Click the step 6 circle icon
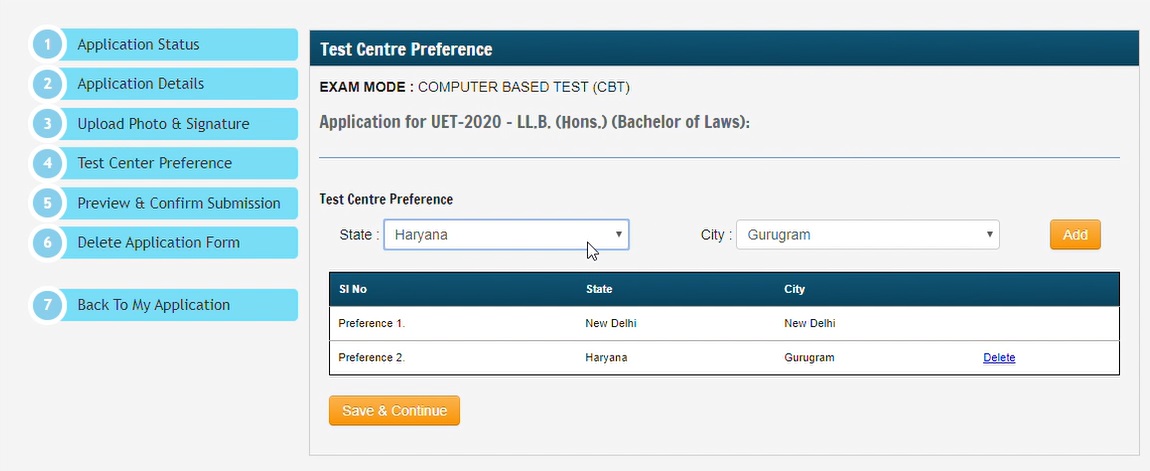 point(47,243)
